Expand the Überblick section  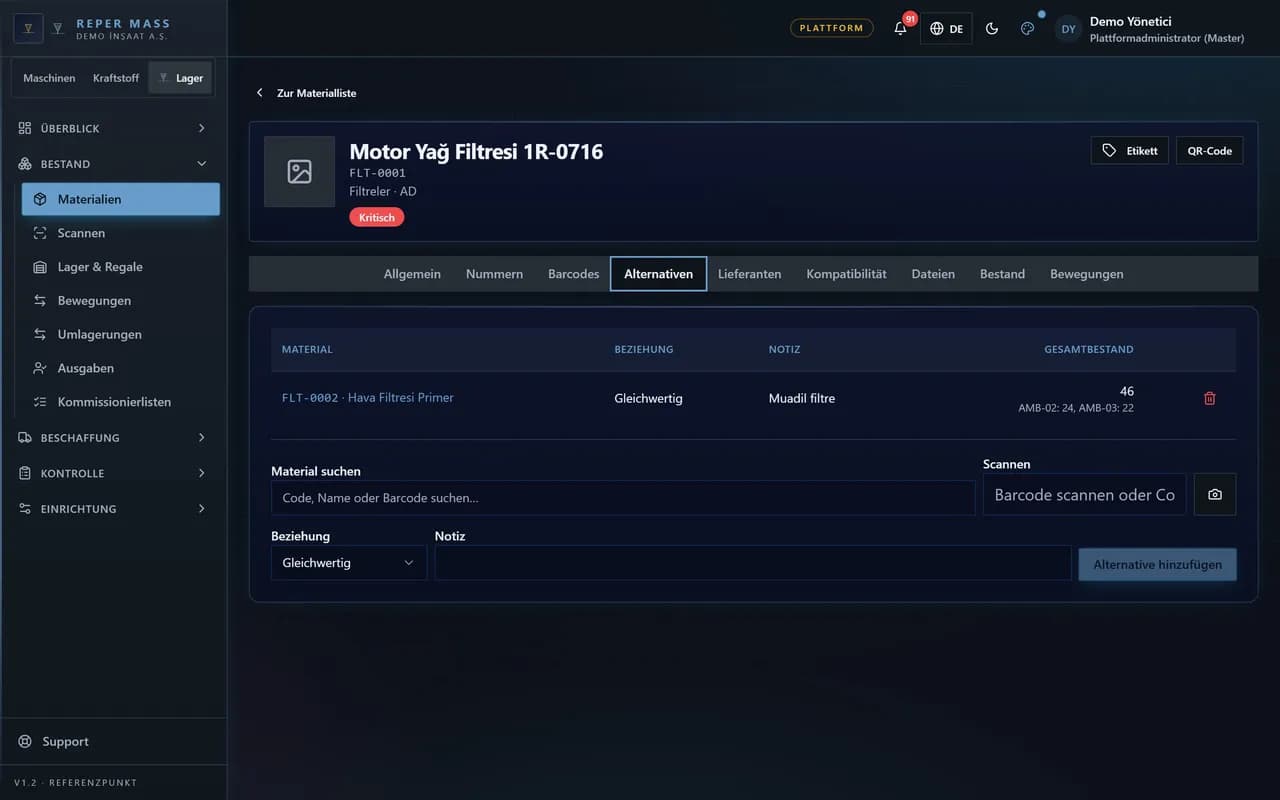113,128
